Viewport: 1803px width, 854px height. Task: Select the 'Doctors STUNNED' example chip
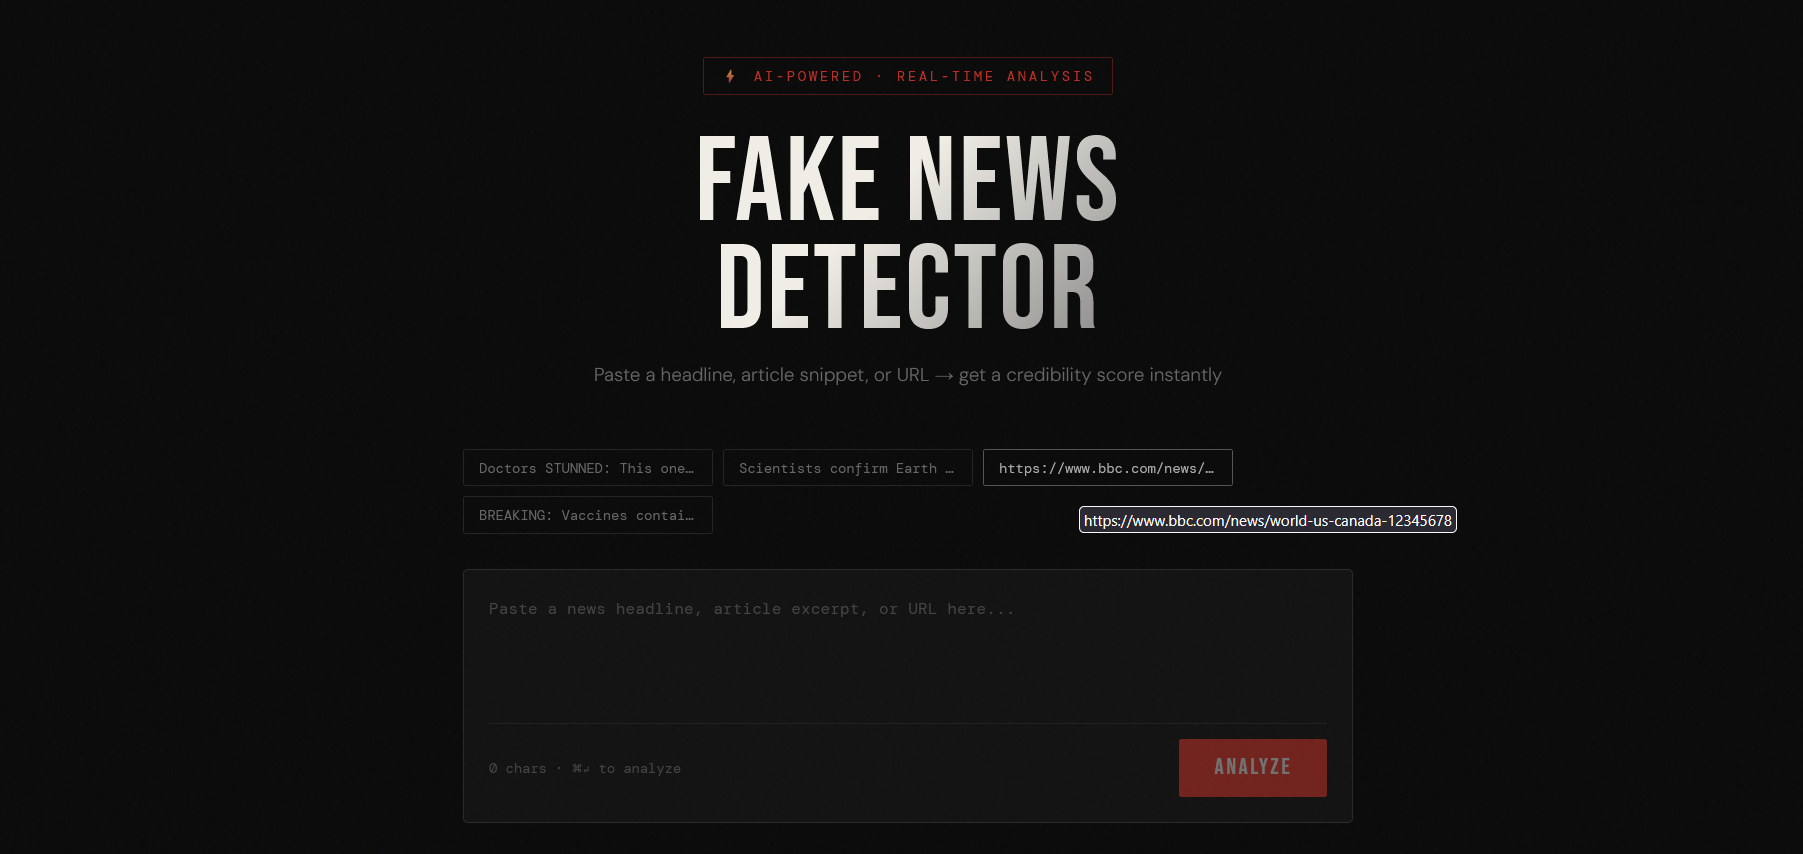click(588, 468)
